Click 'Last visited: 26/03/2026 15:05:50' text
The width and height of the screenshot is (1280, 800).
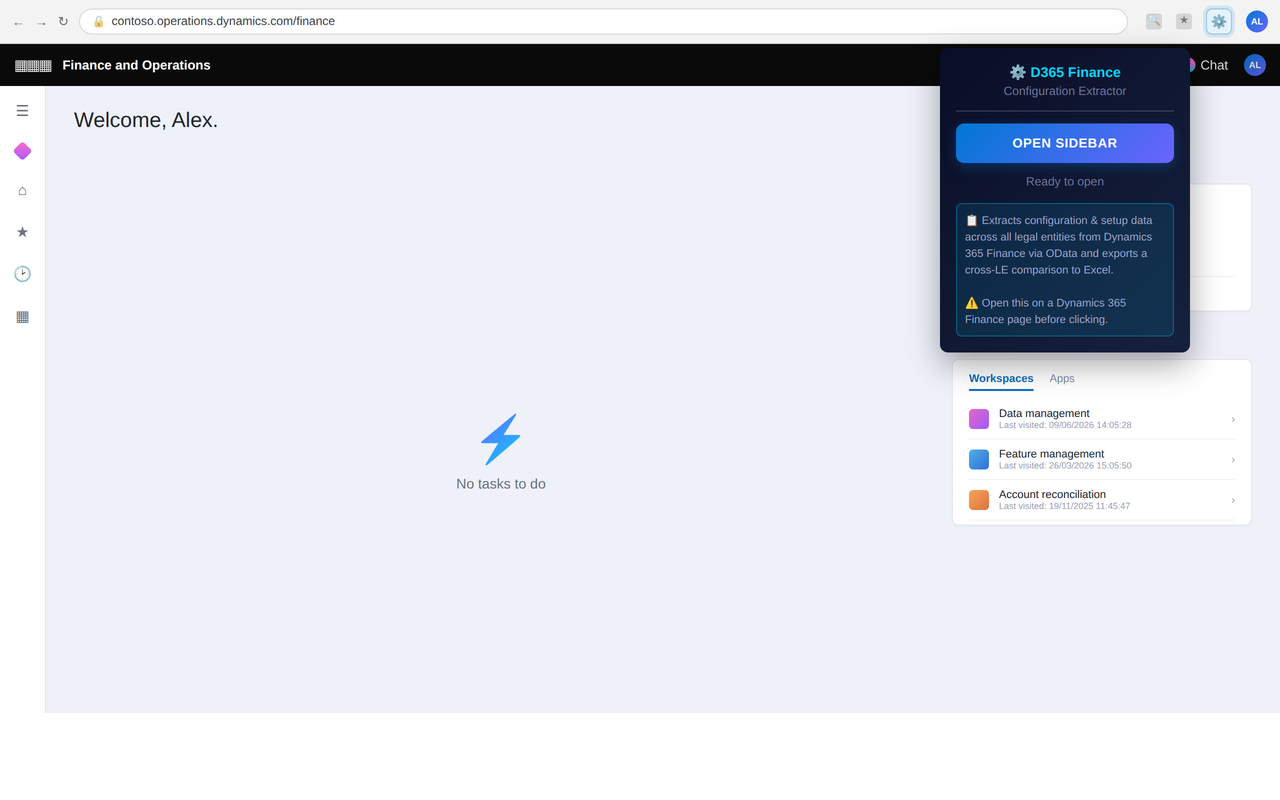[1065, 465]
